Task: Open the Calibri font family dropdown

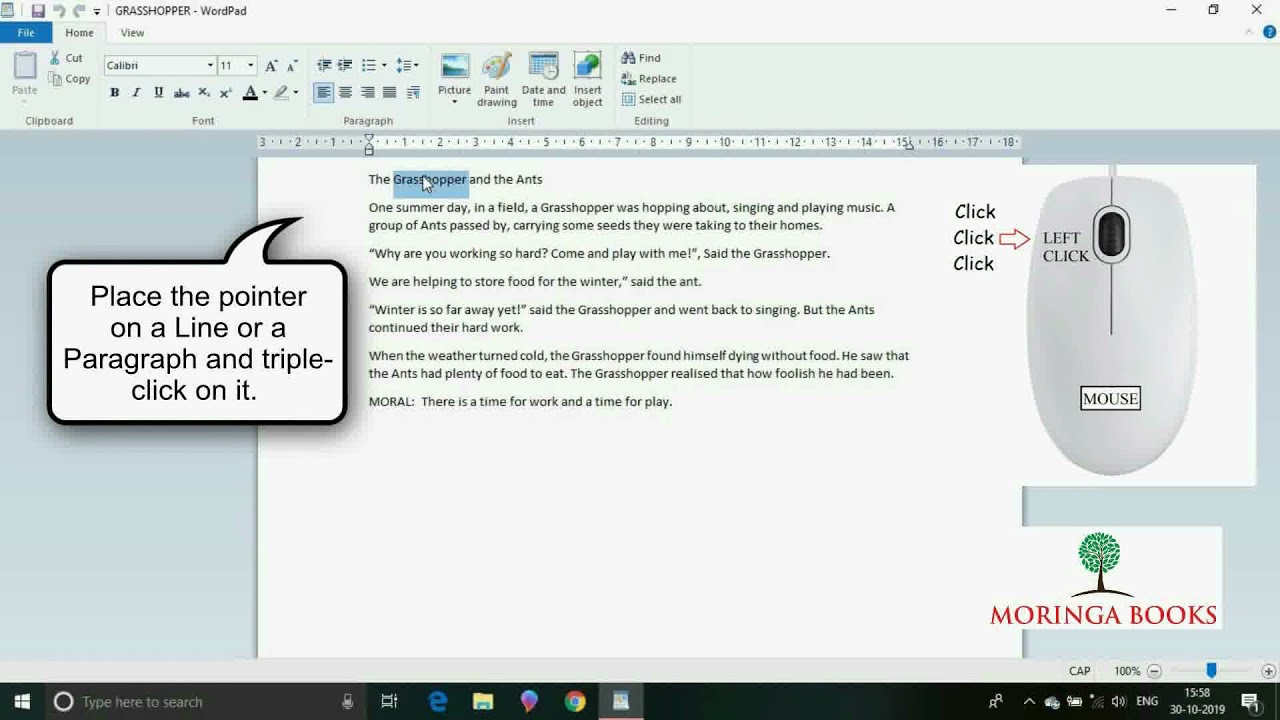Action: [210, 66]
